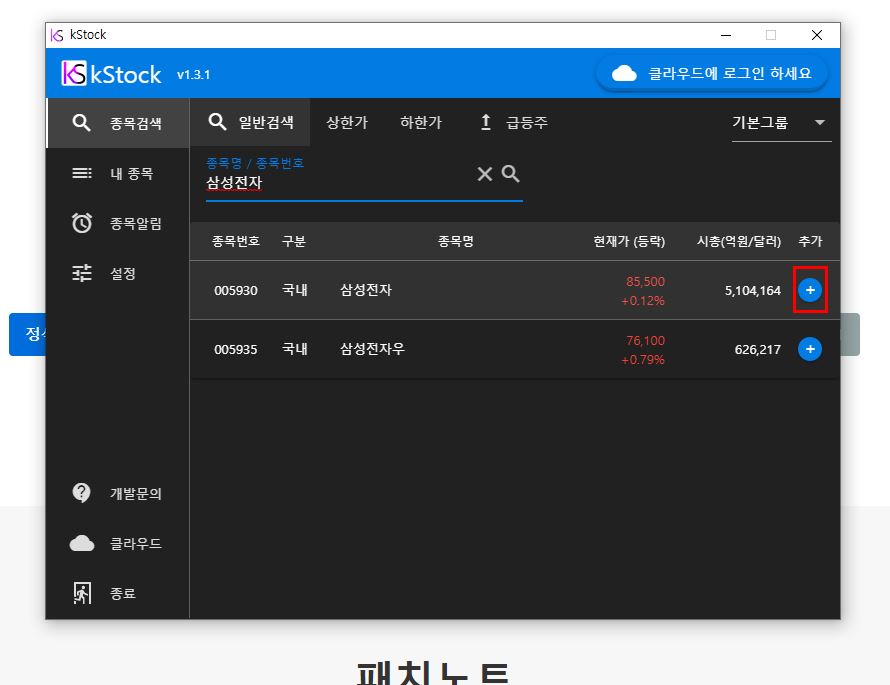Click the price 76,100
The width and height of the screenshot is (890, 685).
click(645, 341)
